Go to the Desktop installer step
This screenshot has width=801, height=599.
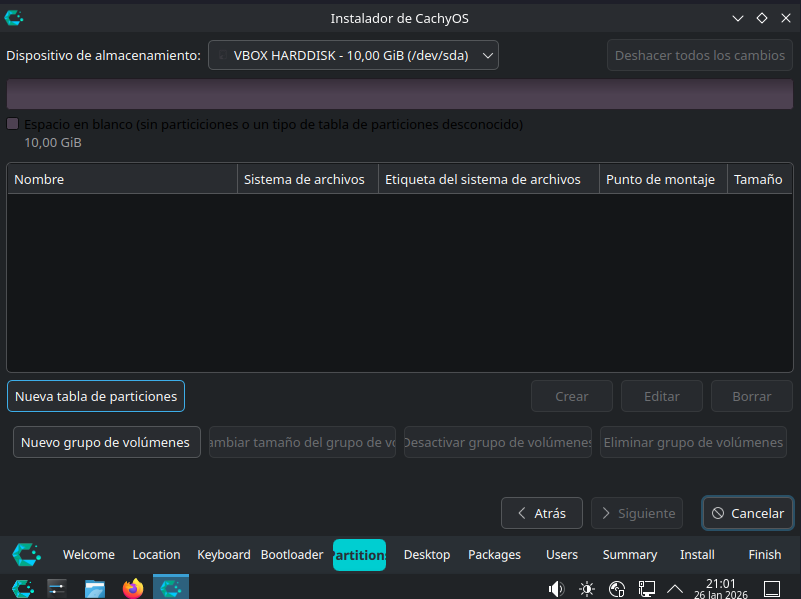tap(427, 554)
